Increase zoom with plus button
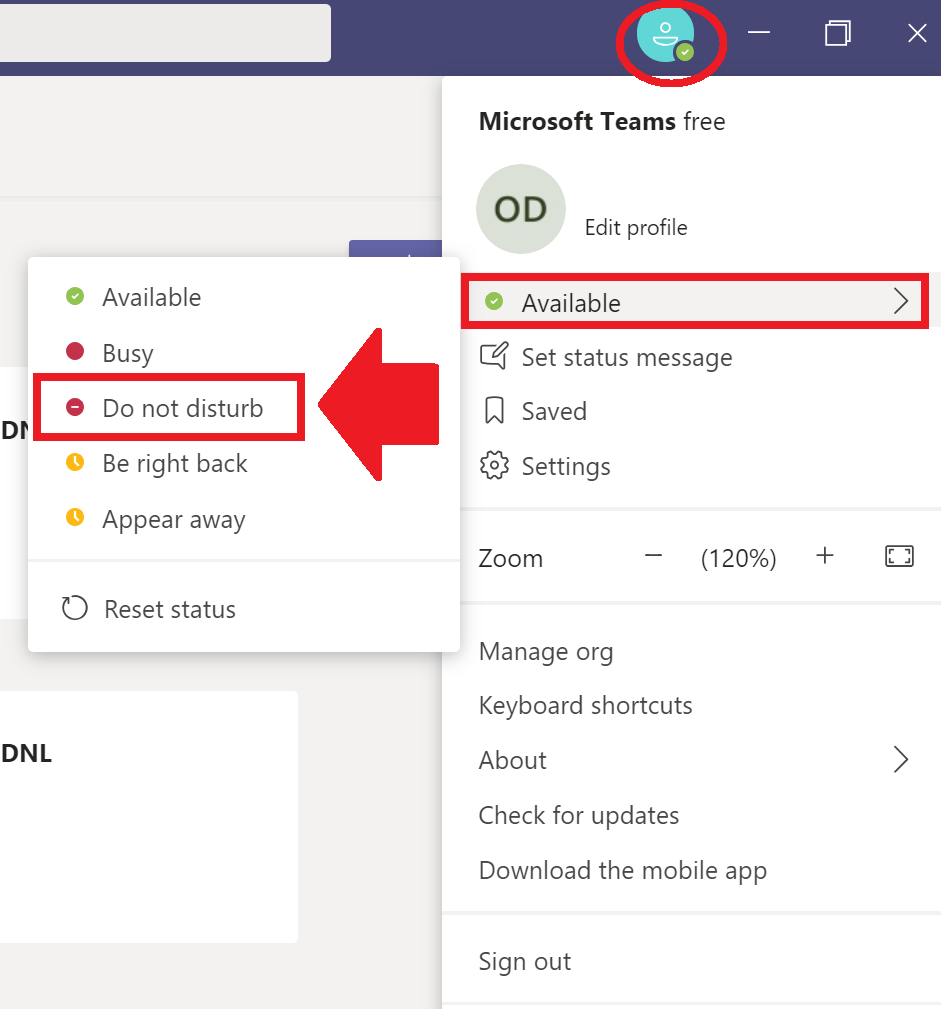Image resolution: width=941 pixels, height=1009 pixels. (x=825, y=556)
